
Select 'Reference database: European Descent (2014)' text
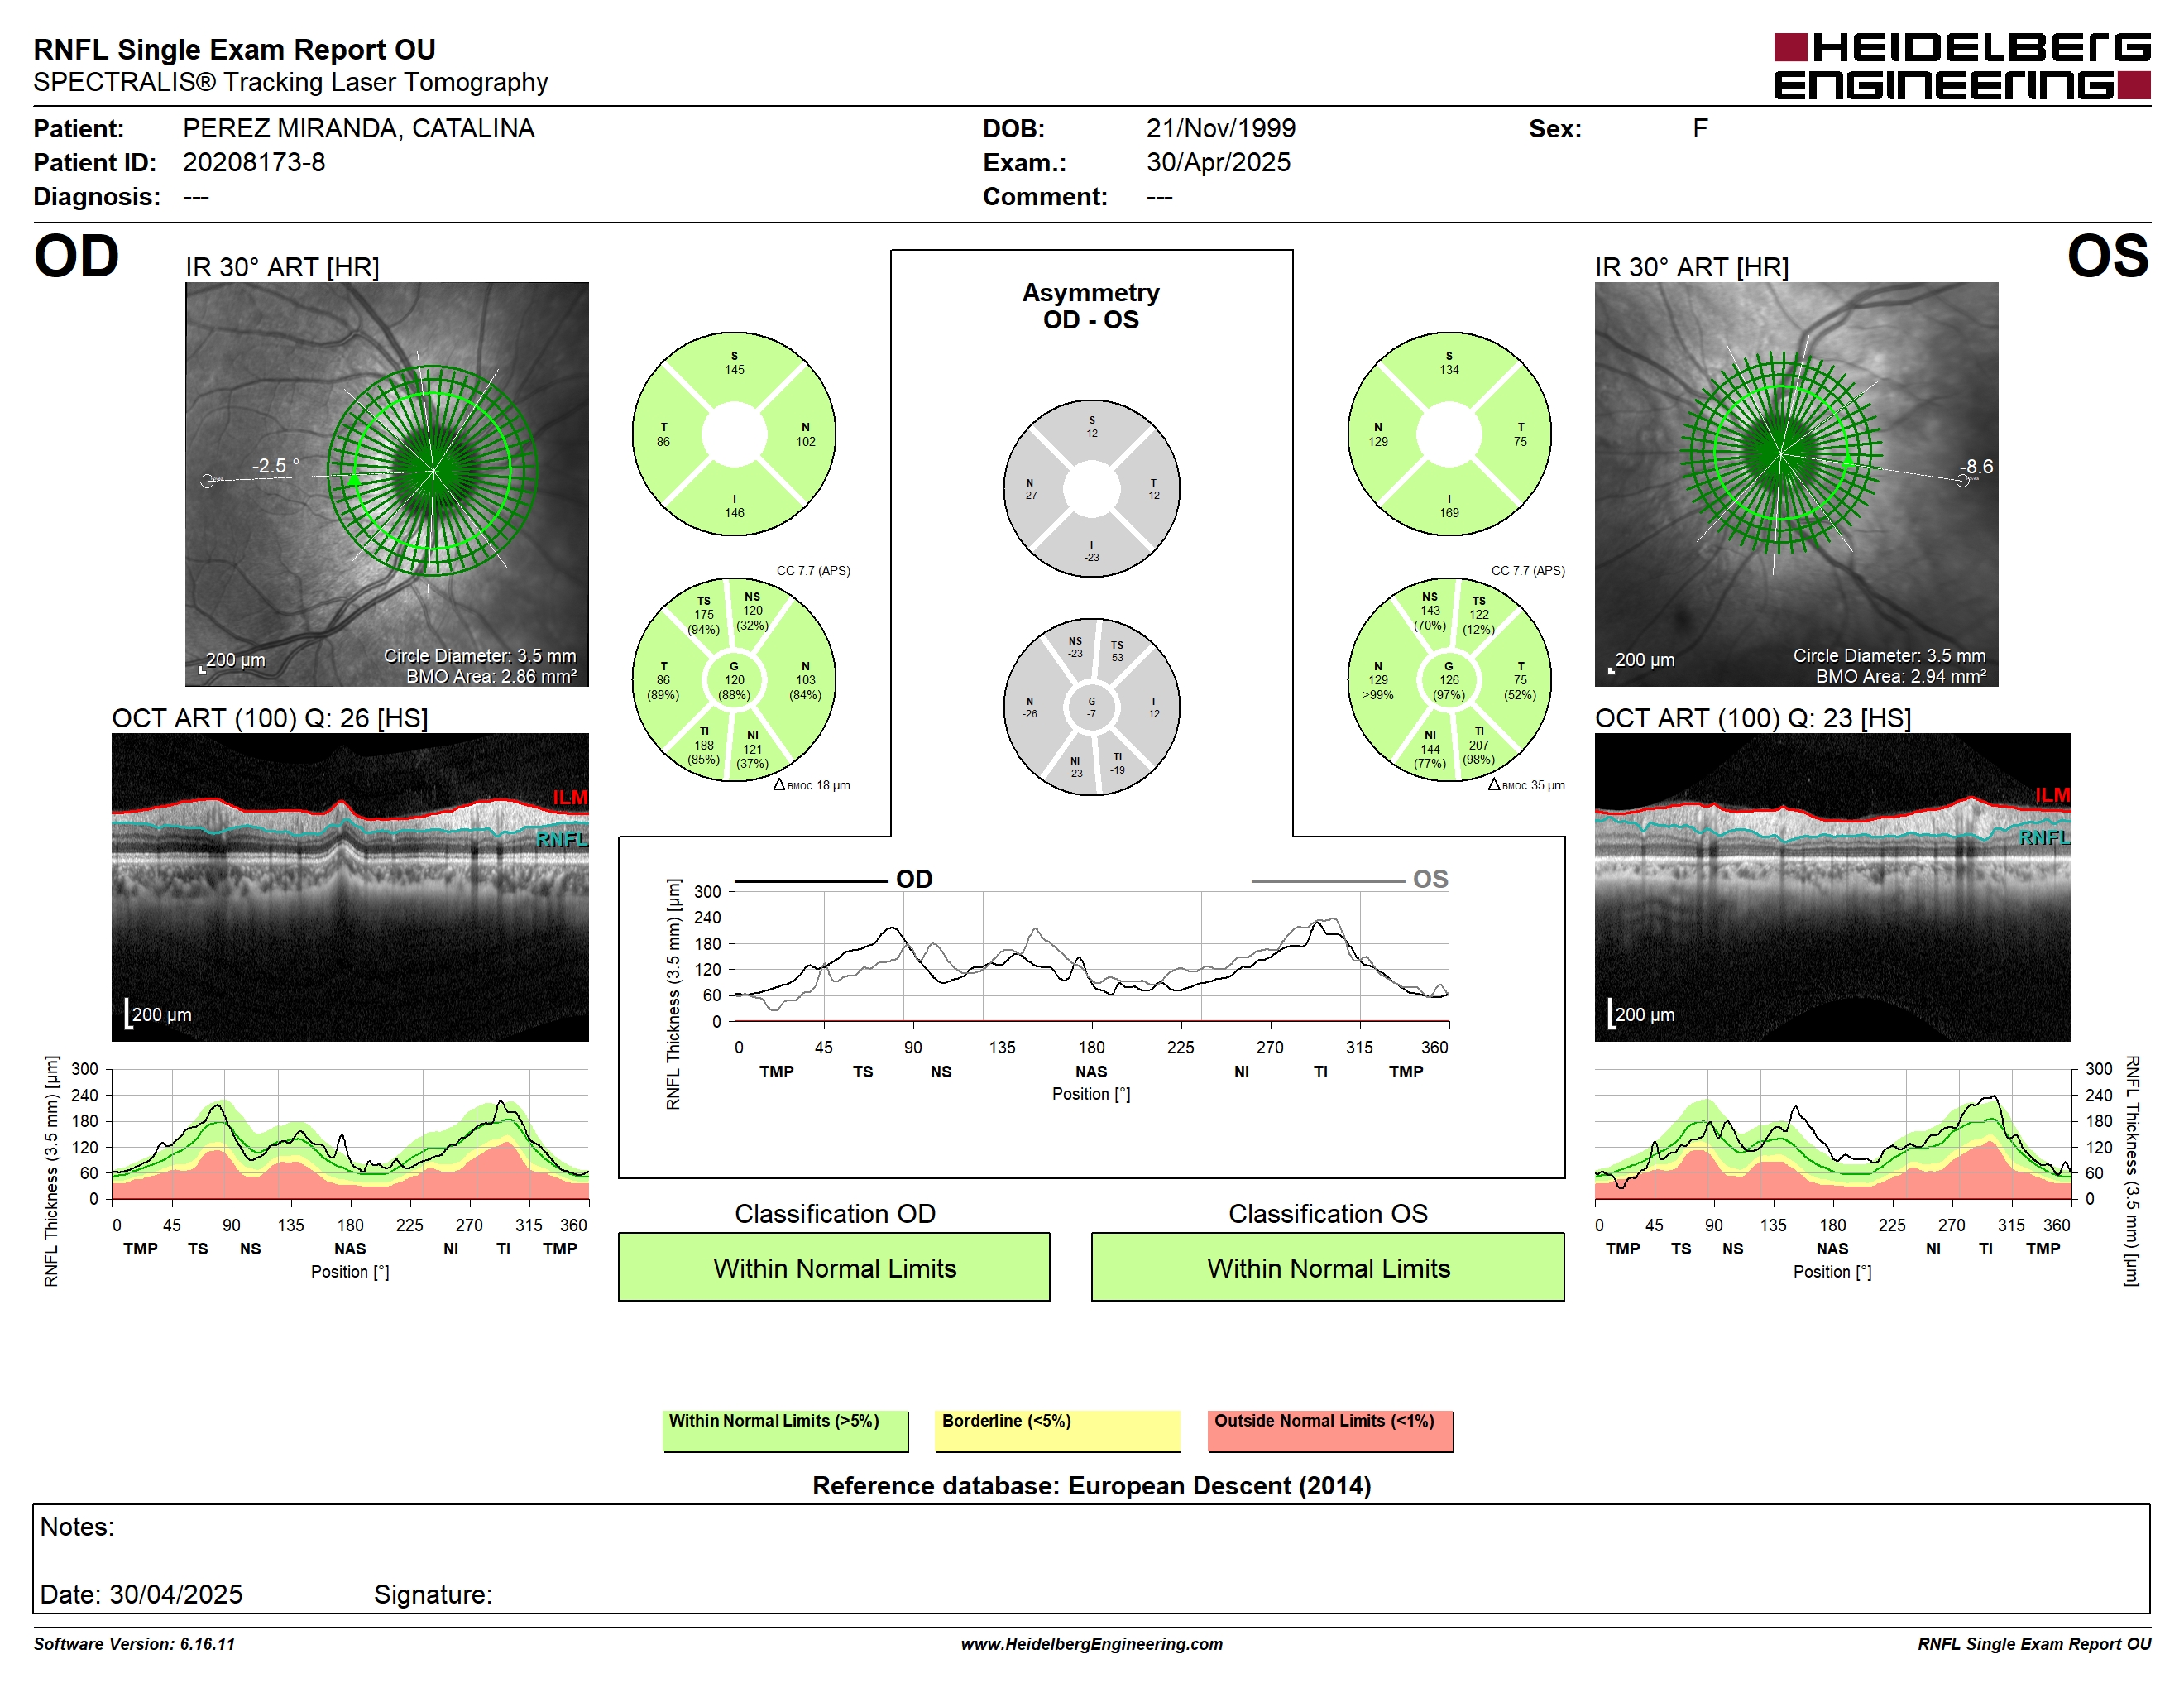[x=1091, y=1486]
